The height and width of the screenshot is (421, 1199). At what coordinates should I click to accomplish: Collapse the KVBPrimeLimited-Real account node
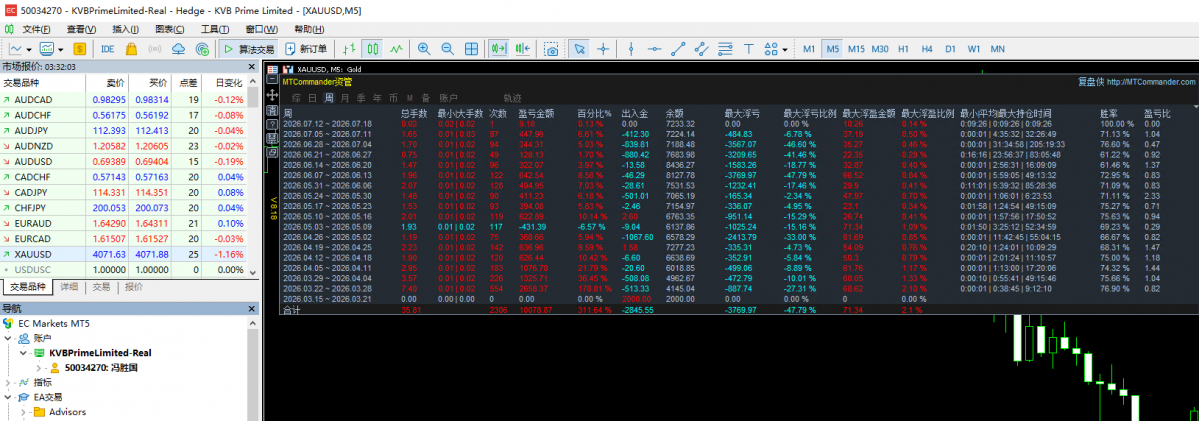(23, 353)
